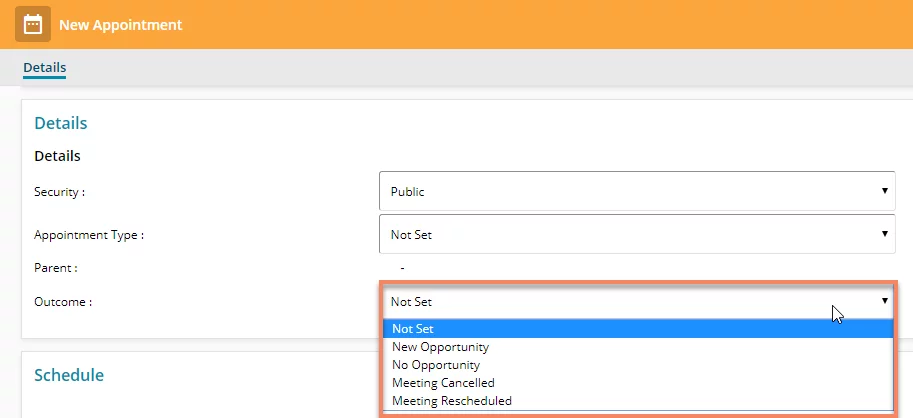Click the Schedule section heading
This screenshot has width=913, height=418.
(69, 375)
